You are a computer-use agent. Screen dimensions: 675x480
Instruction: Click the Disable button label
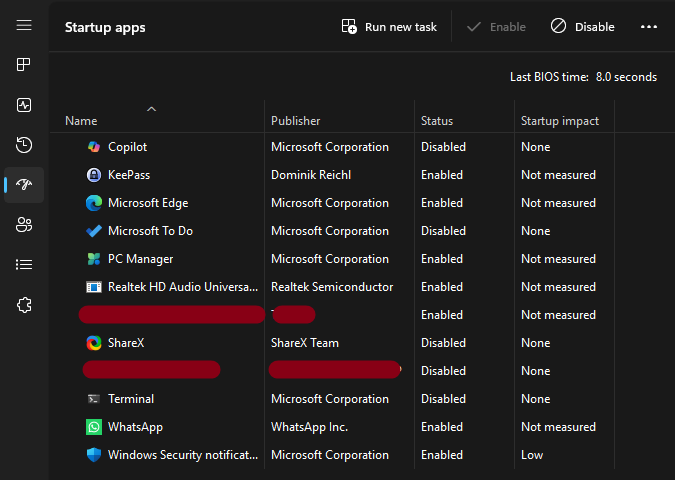pyautogui.click(x=594, y=27)
